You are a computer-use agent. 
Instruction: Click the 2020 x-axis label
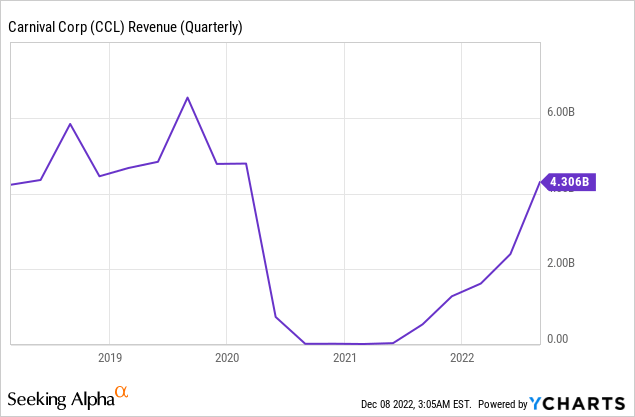click(227, 358)
